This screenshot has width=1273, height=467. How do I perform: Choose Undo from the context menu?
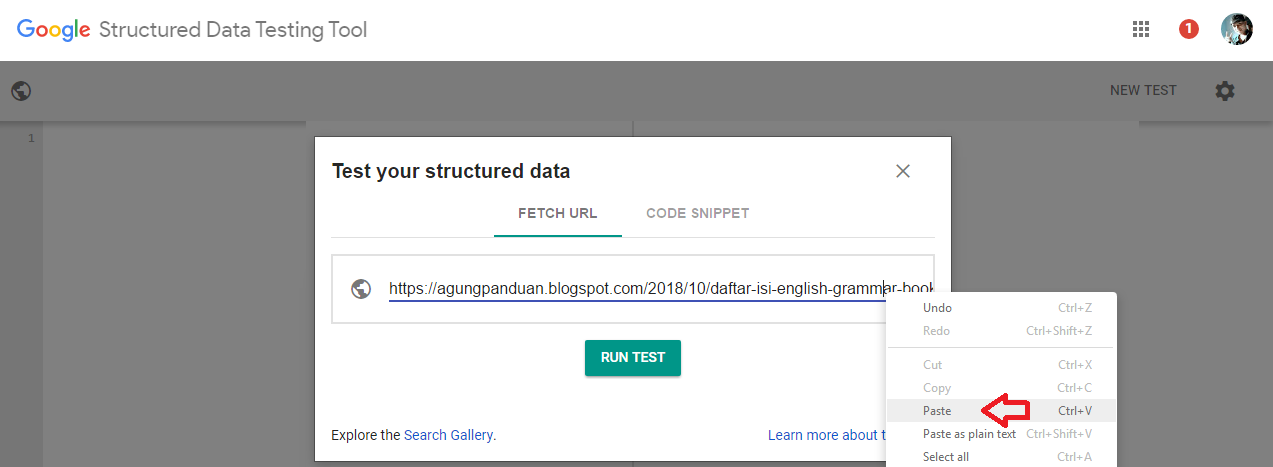point(938,308)
